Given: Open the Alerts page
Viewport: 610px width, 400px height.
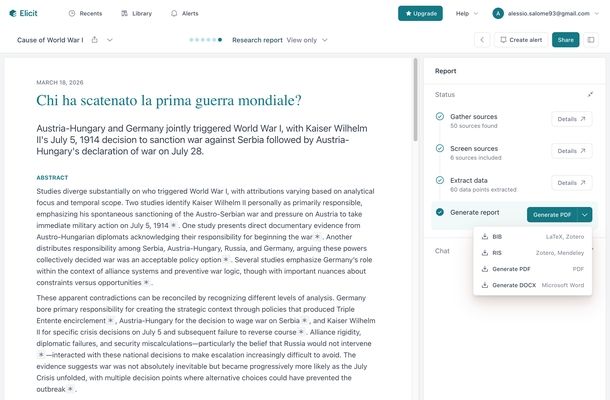Looking at the screenshot, I should click(x=185, y=13).
